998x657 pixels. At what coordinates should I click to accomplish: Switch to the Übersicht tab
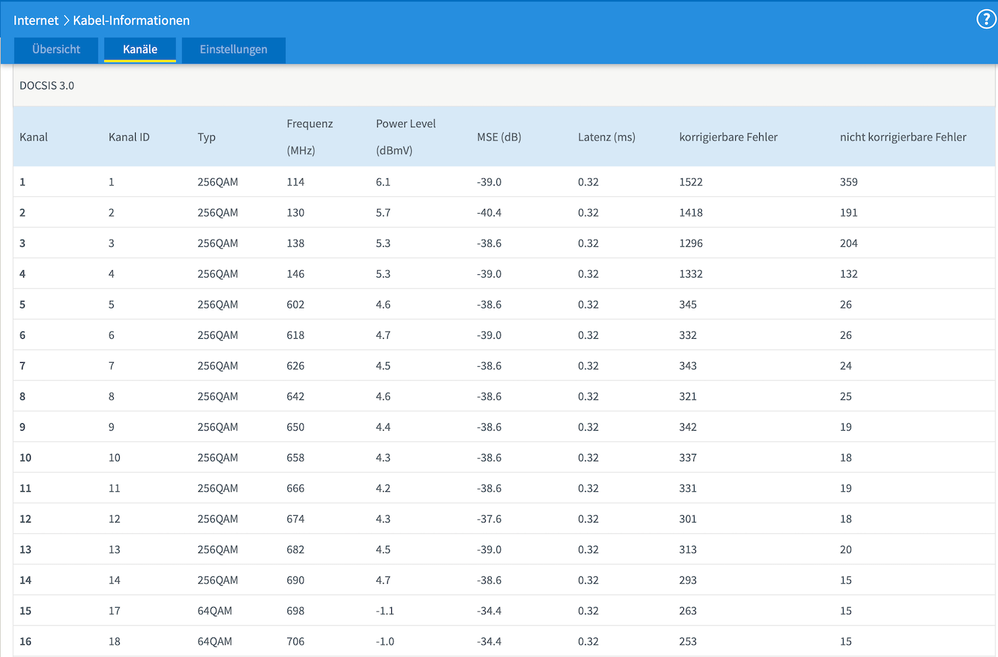tap(55, 49)
